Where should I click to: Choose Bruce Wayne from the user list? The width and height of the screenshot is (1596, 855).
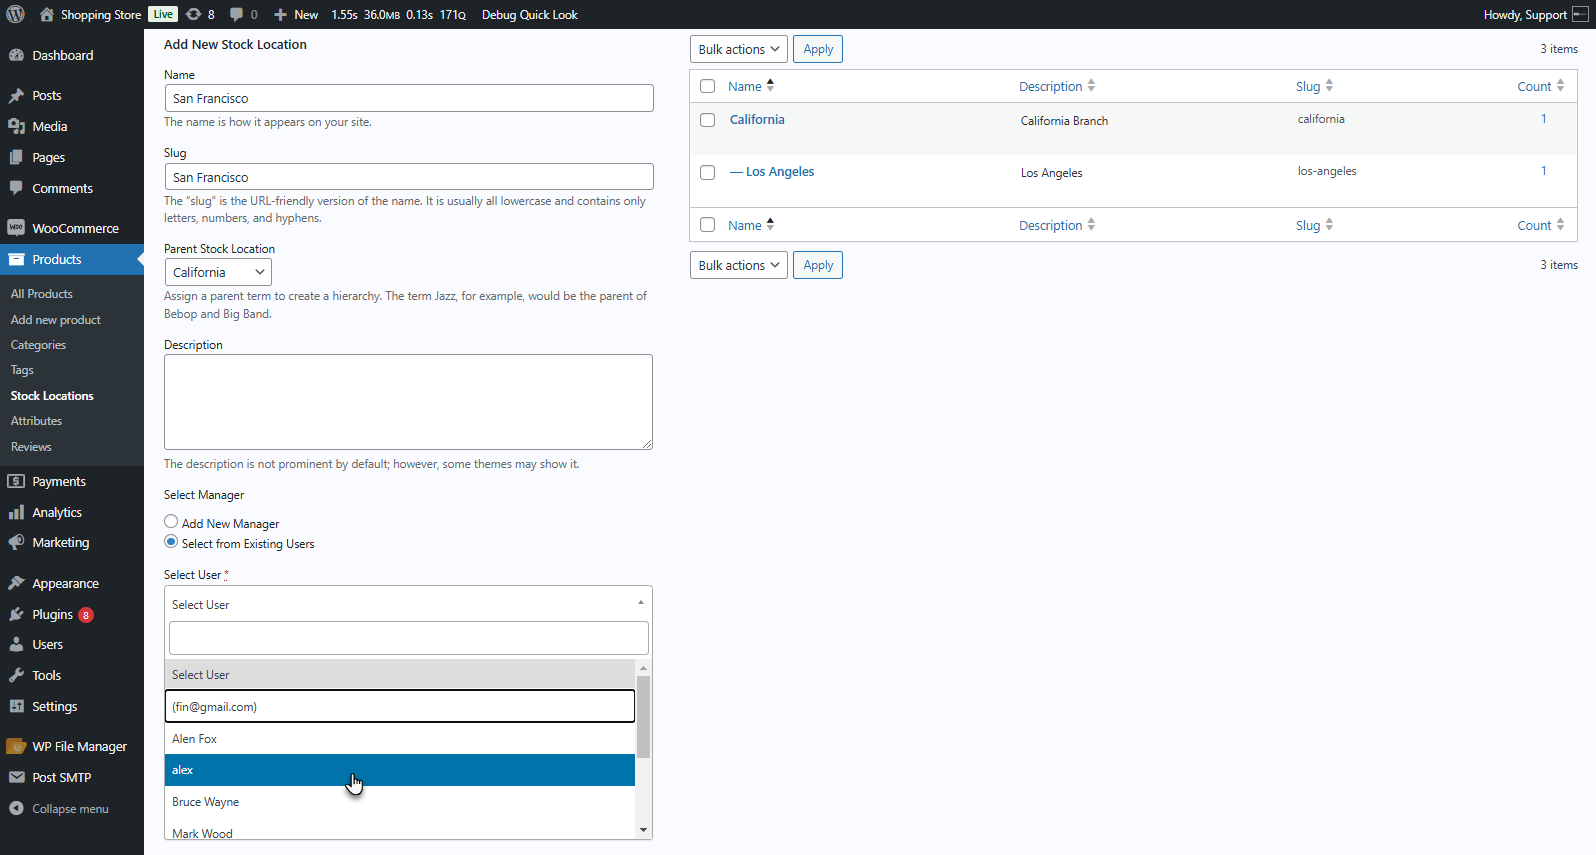(x=400, y=802)
